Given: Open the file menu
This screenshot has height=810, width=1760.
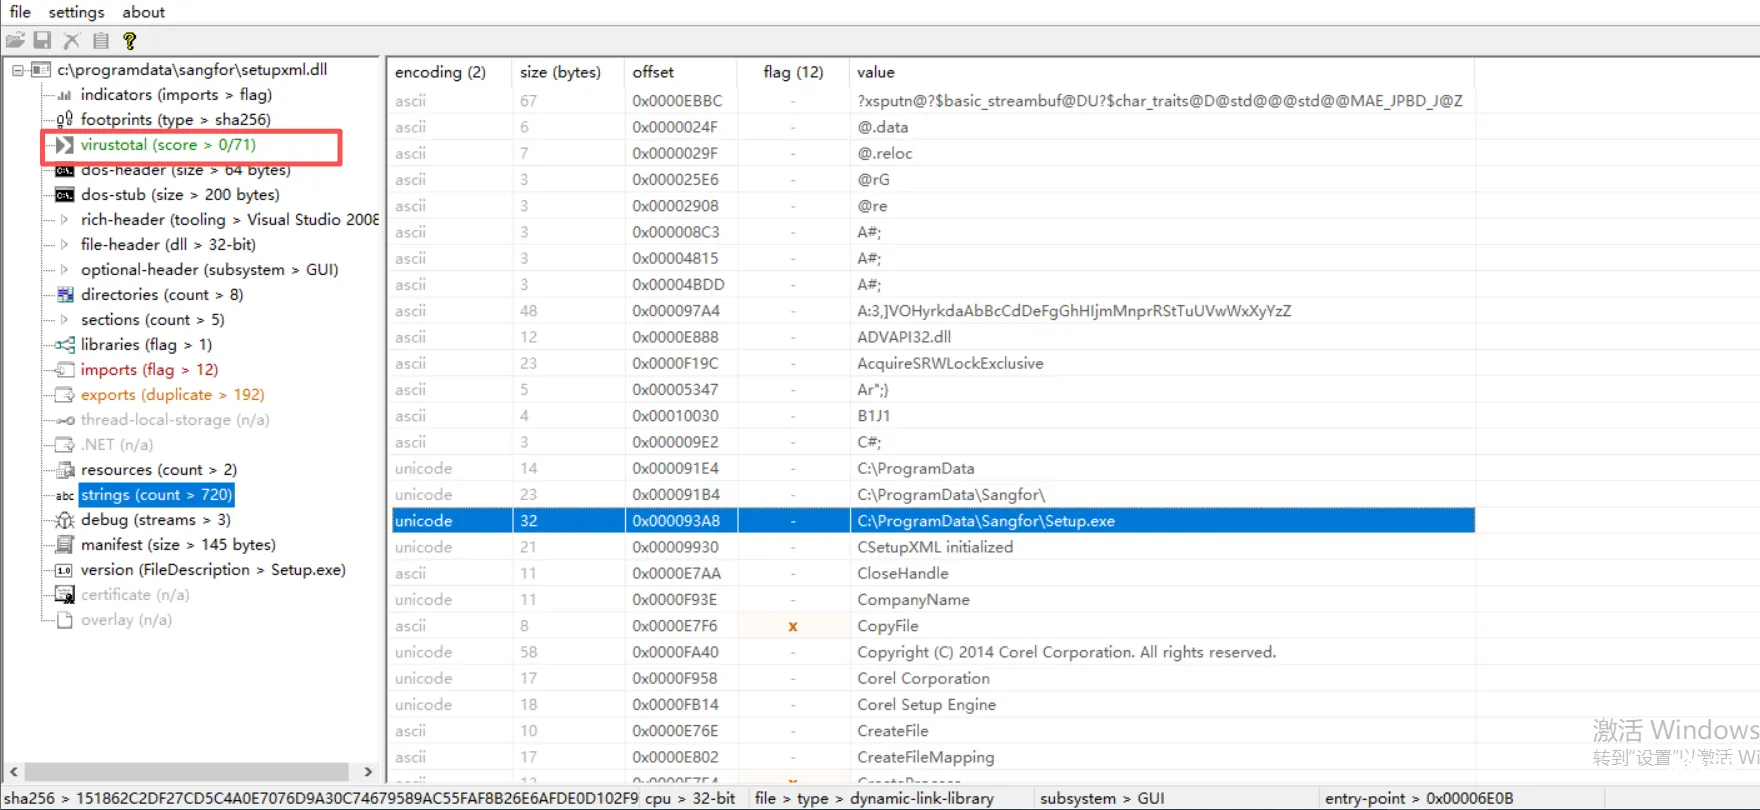Looking at the screenshot, I should tap(20, 12).
